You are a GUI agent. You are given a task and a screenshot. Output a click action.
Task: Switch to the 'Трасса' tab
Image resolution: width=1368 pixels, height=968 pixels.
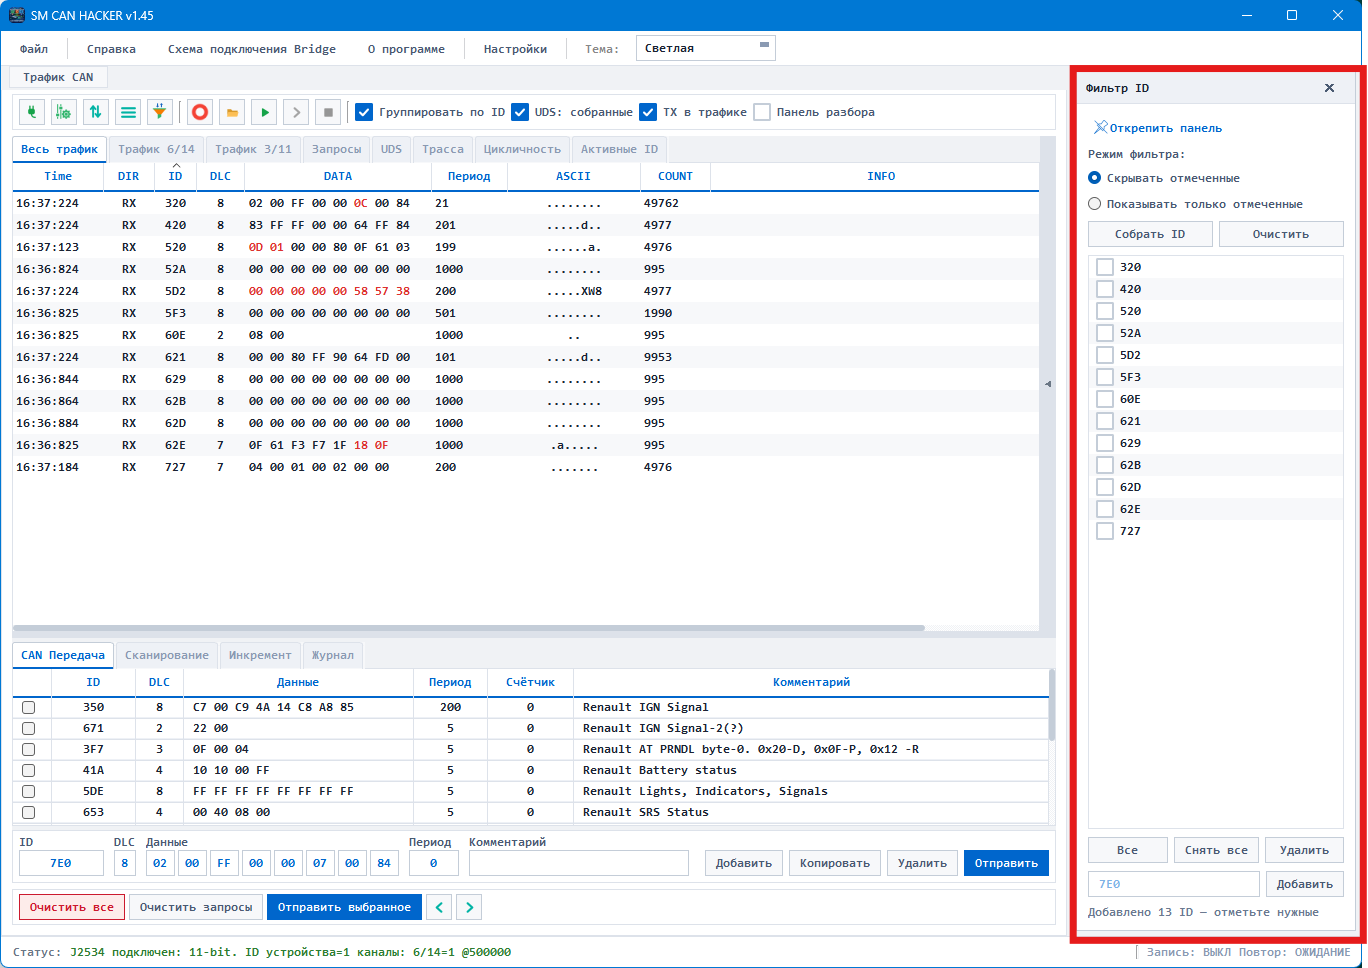pyautogui.click(x=443, y=149)
